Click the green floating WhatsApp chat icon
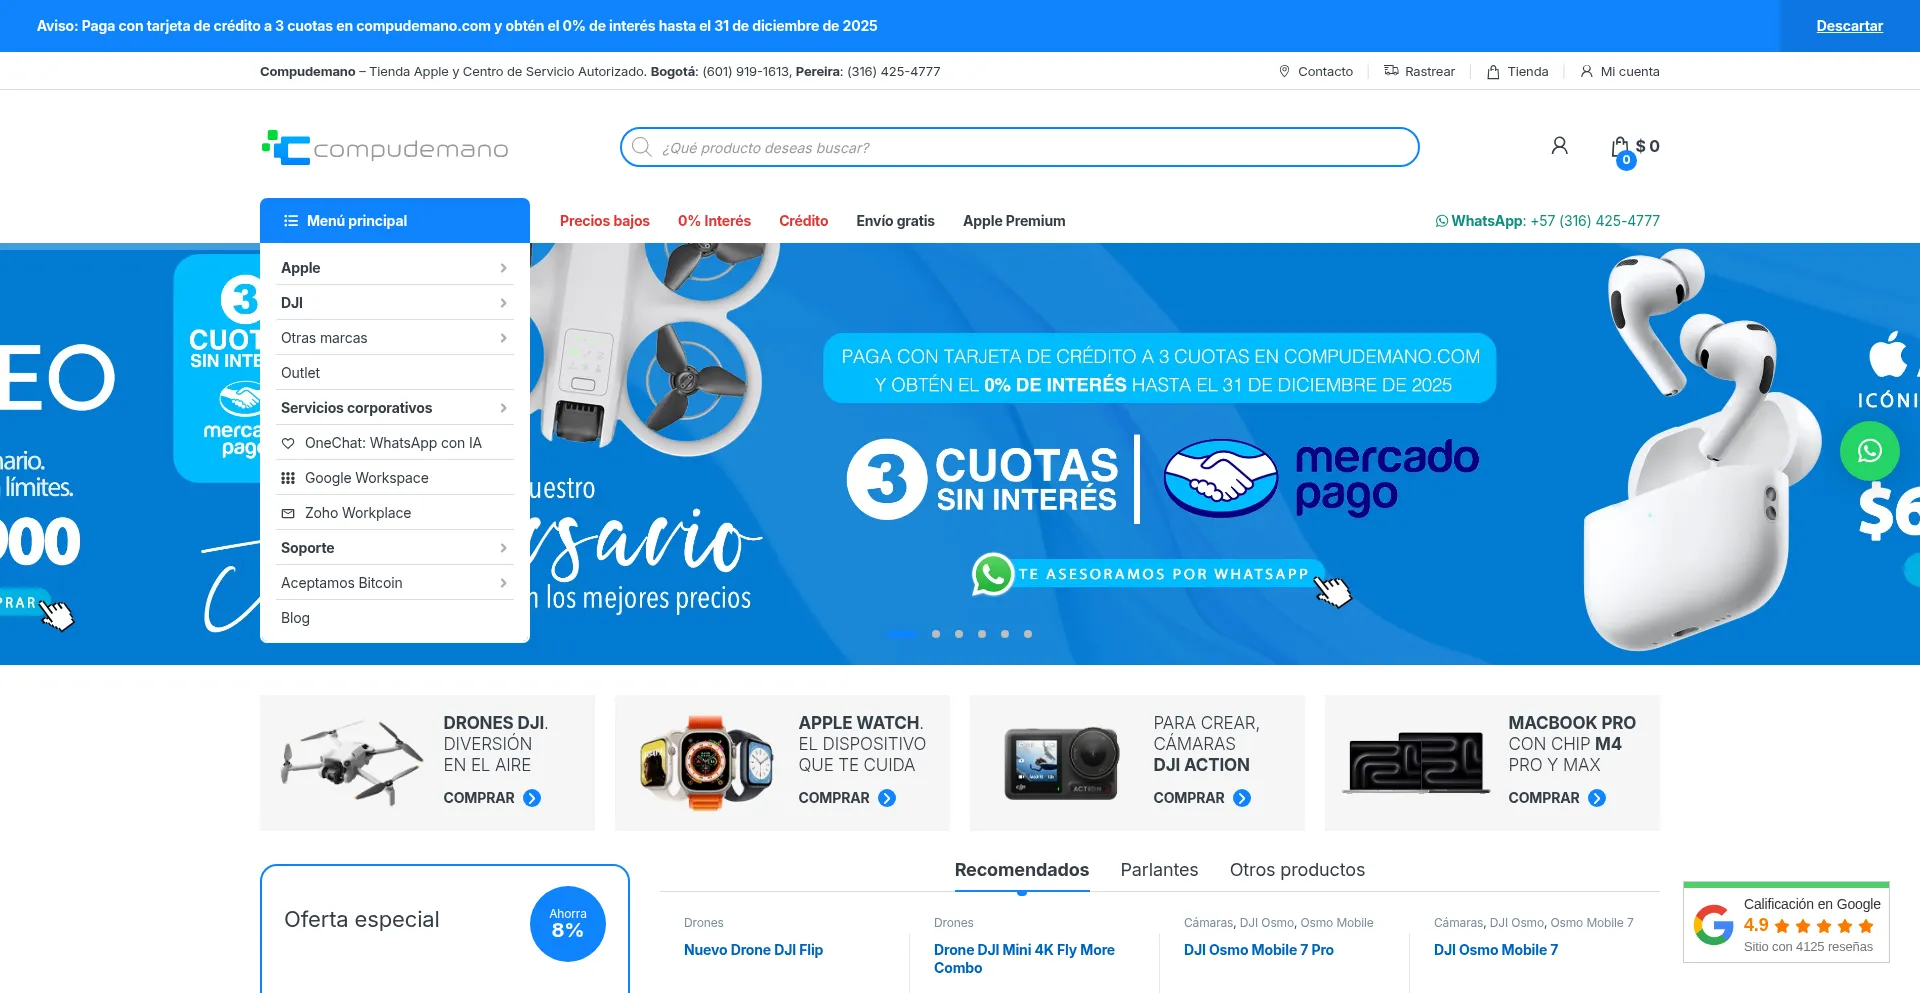The image size is (1920, 993). [x=1869, y=451]
